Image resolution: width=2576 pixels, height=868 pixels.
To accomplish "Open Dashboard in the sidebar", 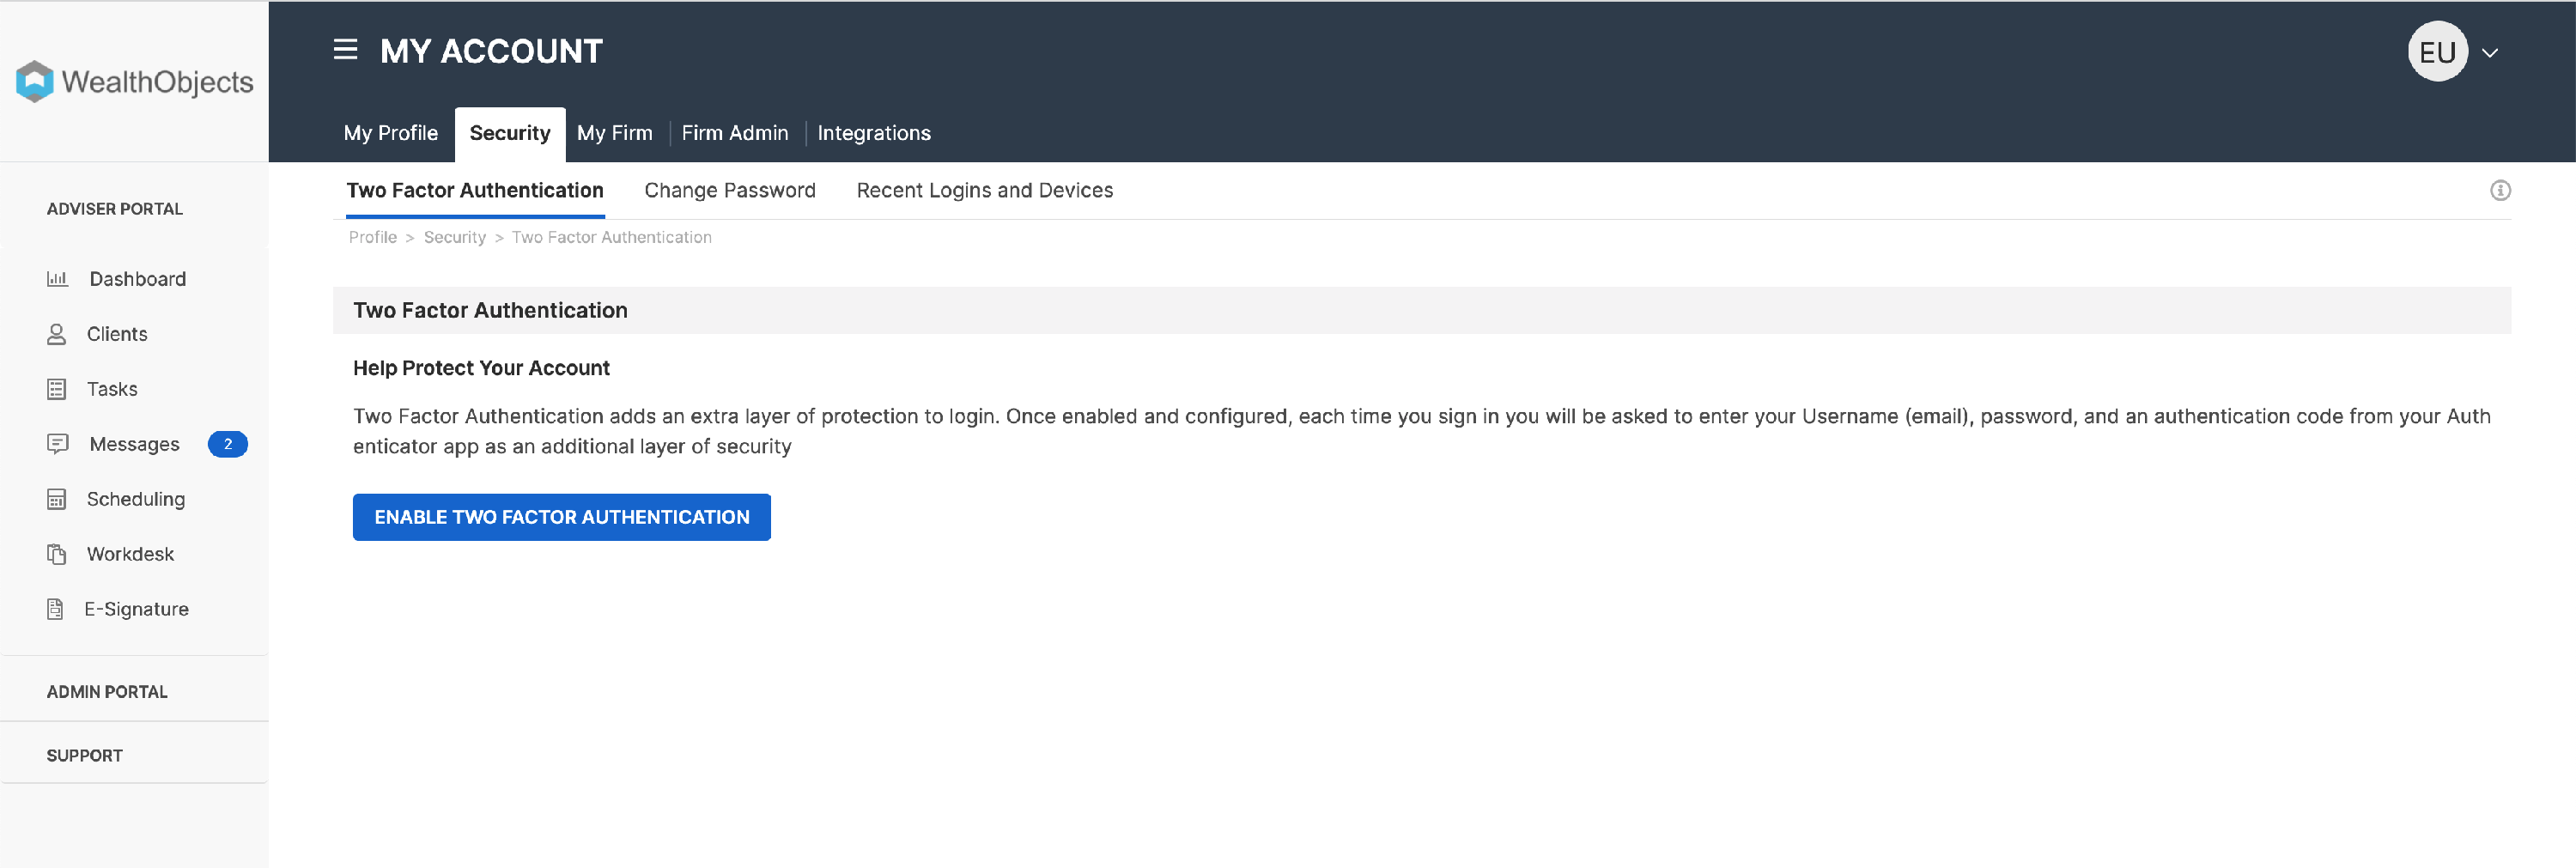I will (x=138, y=279).
